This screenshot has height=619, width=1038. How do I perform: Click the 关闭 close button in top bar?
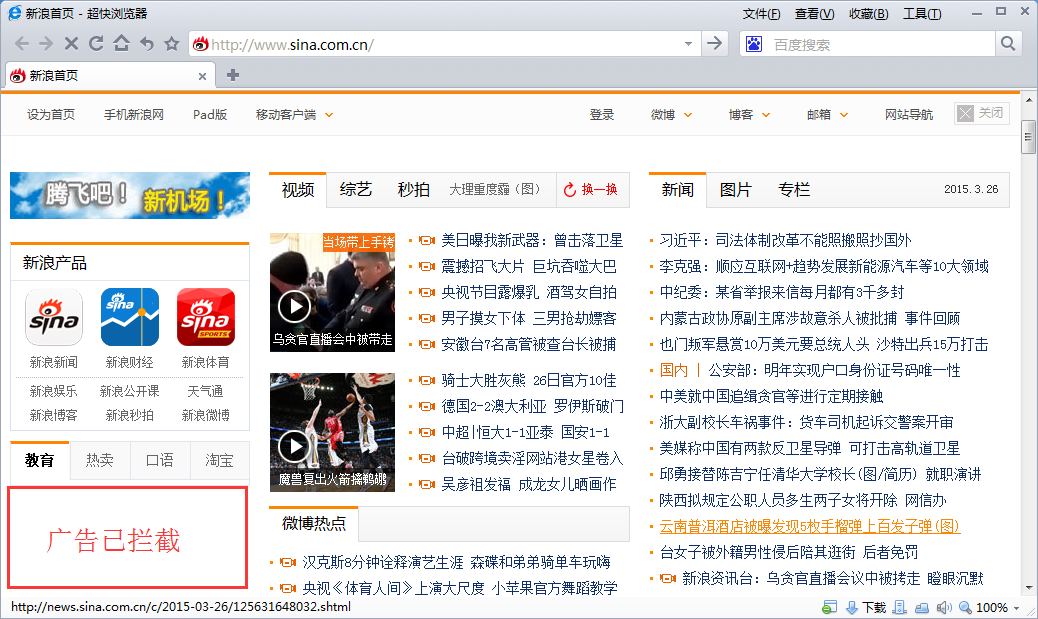click(982, 113)
